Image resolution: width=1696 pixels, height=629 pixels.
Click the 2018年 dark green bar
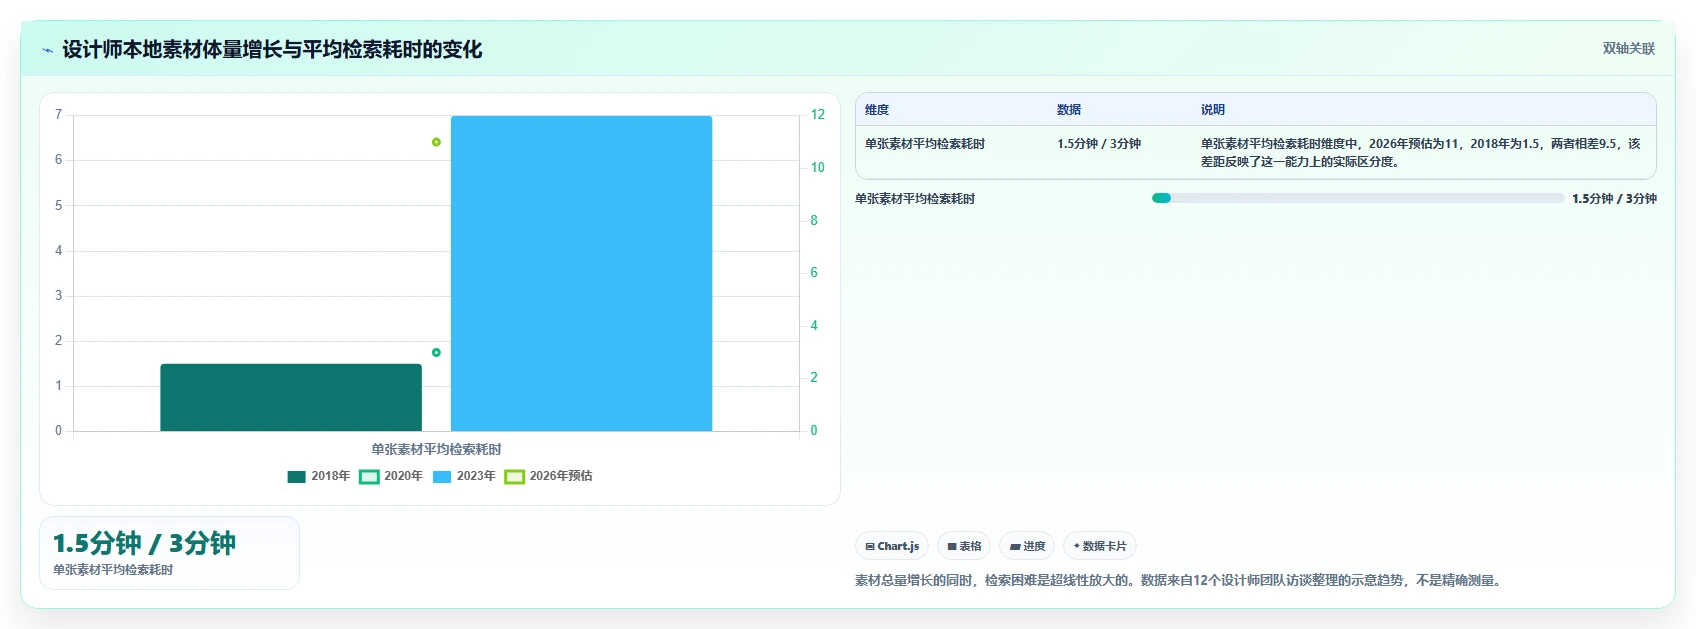pos(291,398)
